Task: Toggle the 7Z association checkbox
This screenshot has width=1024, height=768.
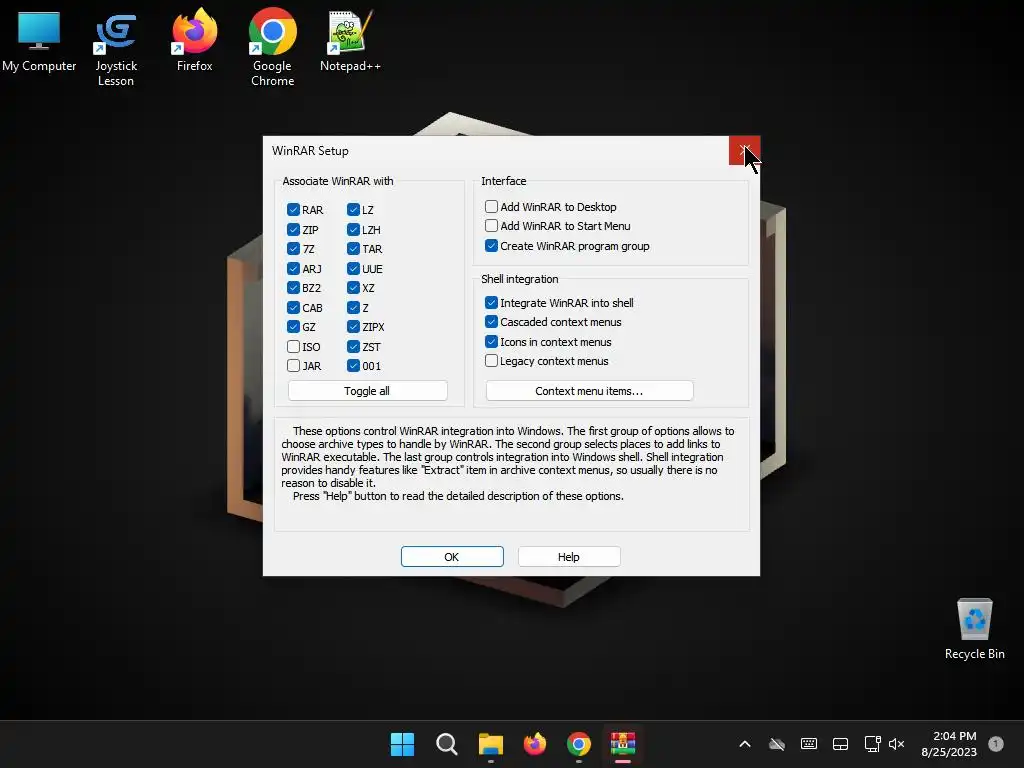Action: tap(293, 249)
